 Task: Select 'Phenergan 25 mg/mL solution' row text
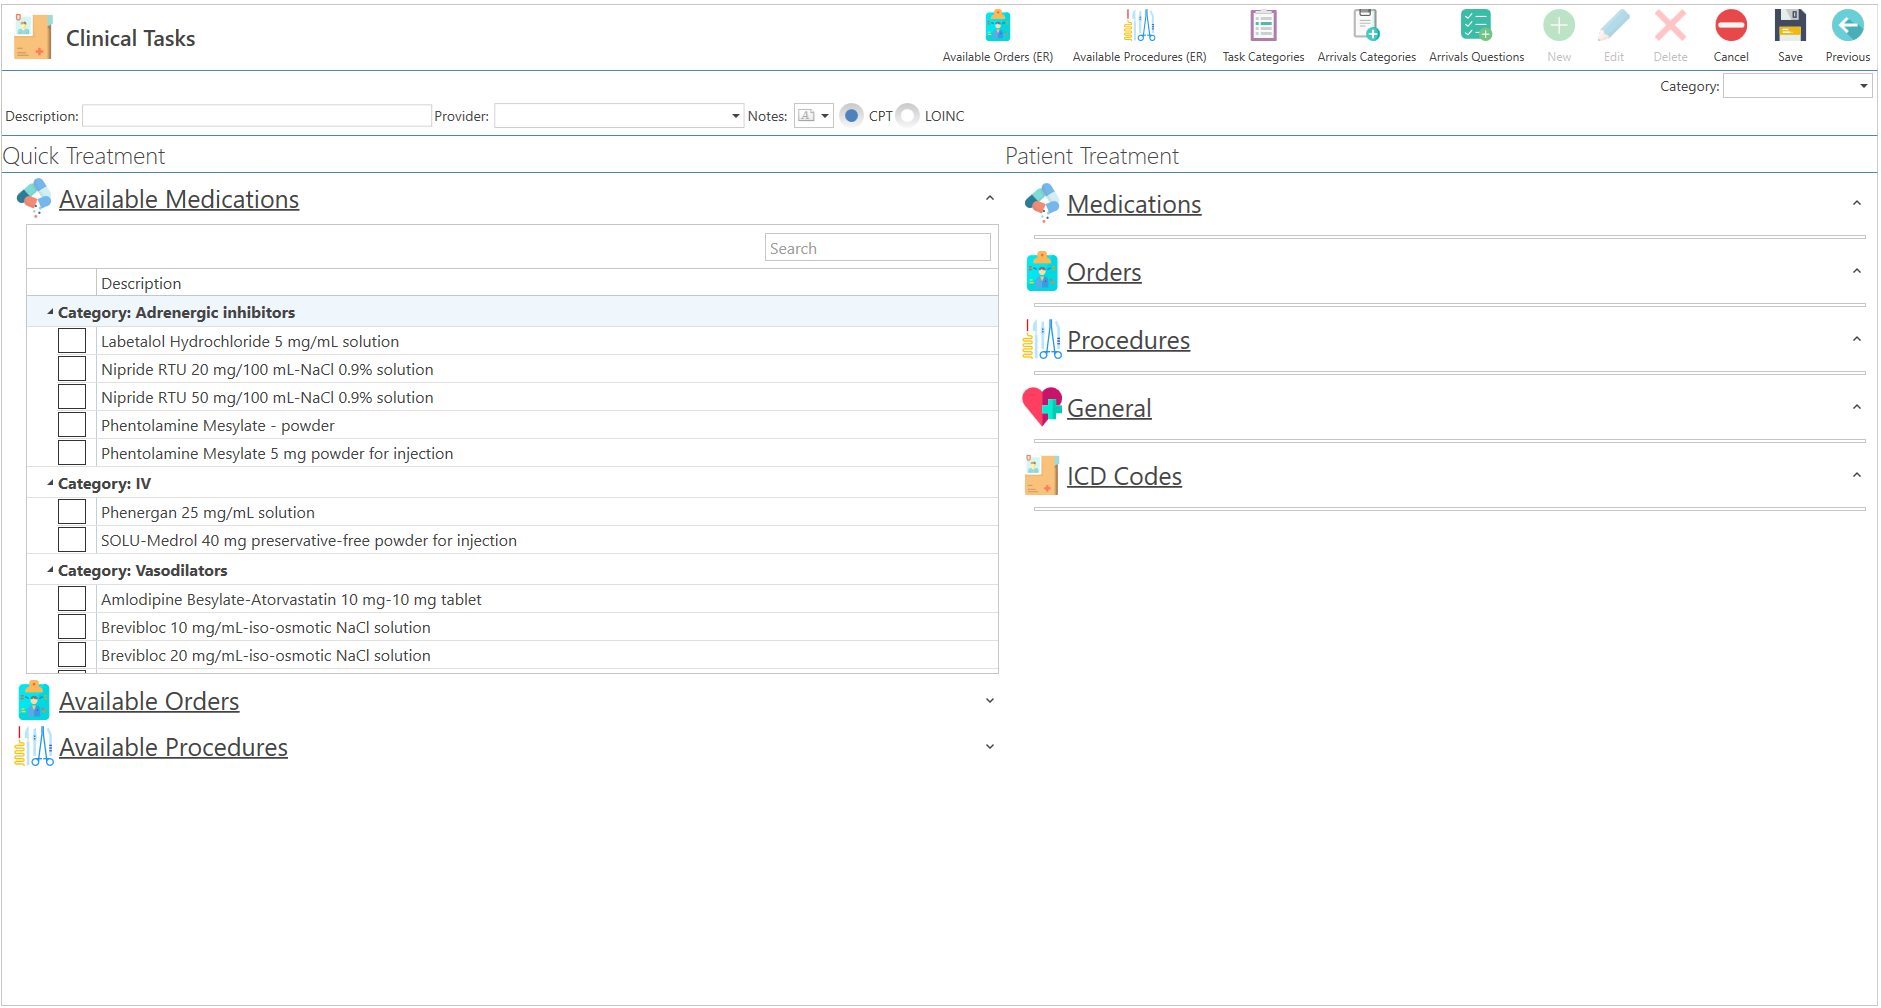coord(208,512)
